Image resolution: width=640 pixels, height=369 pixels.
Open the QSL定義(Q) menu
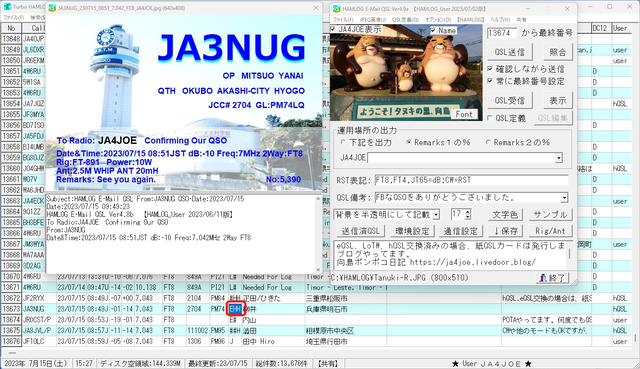click(405, 20)
